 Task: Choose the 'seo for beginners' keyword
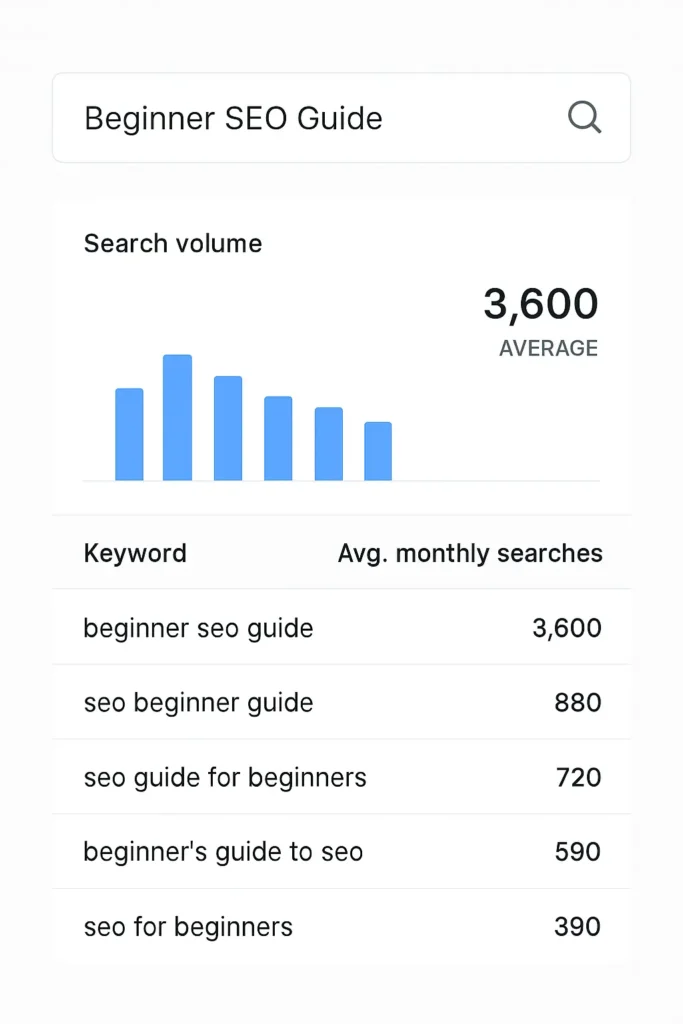188,927
